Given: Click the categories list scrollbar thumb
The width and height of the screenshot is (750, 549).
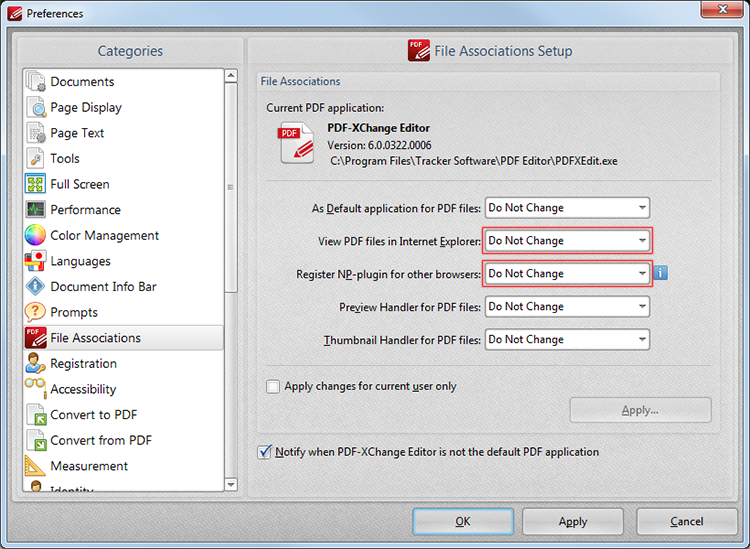Looking at the screenshot, I should [x=231, y=187].
